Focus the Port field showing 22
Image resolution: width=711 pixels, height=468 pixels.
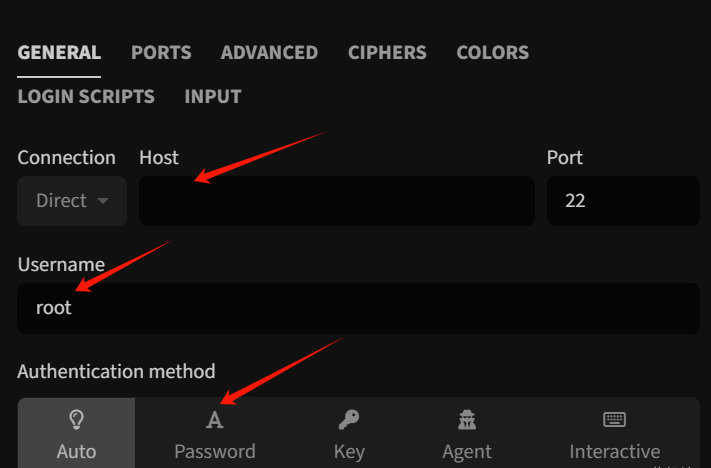tap(623, 201)
